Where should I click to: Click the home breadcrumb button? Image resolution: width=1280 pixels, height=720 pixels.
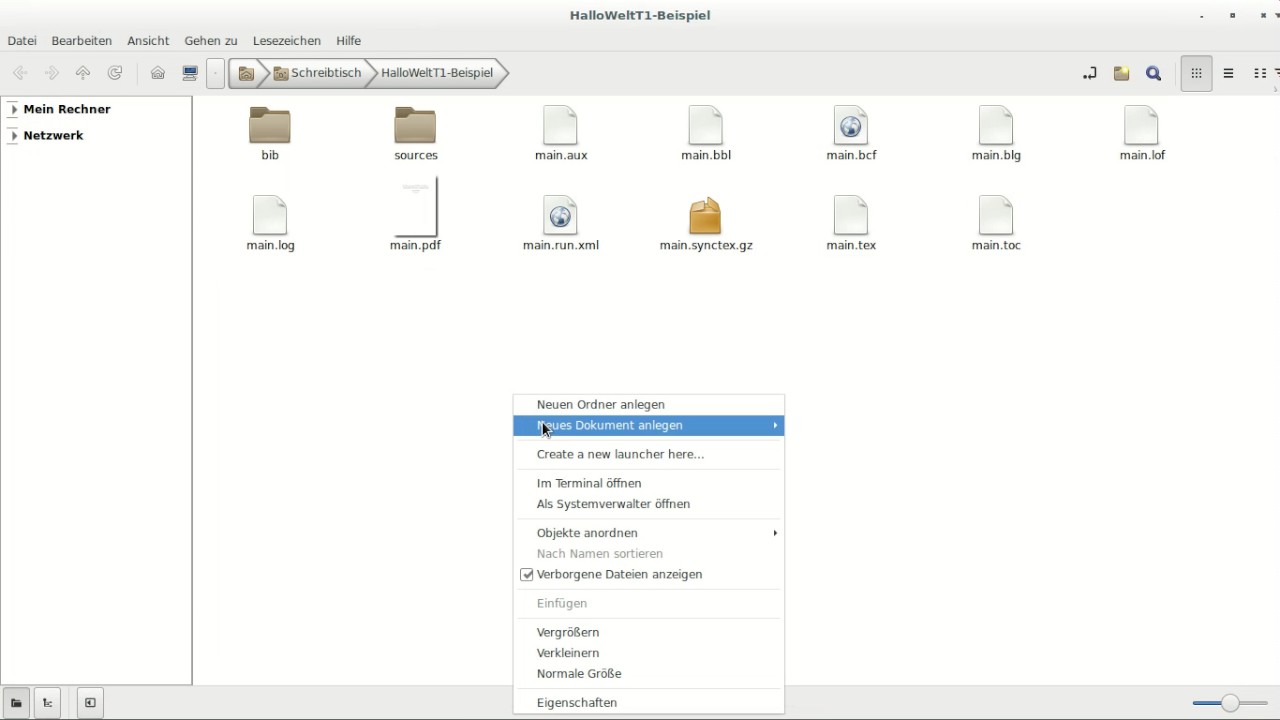246,73
